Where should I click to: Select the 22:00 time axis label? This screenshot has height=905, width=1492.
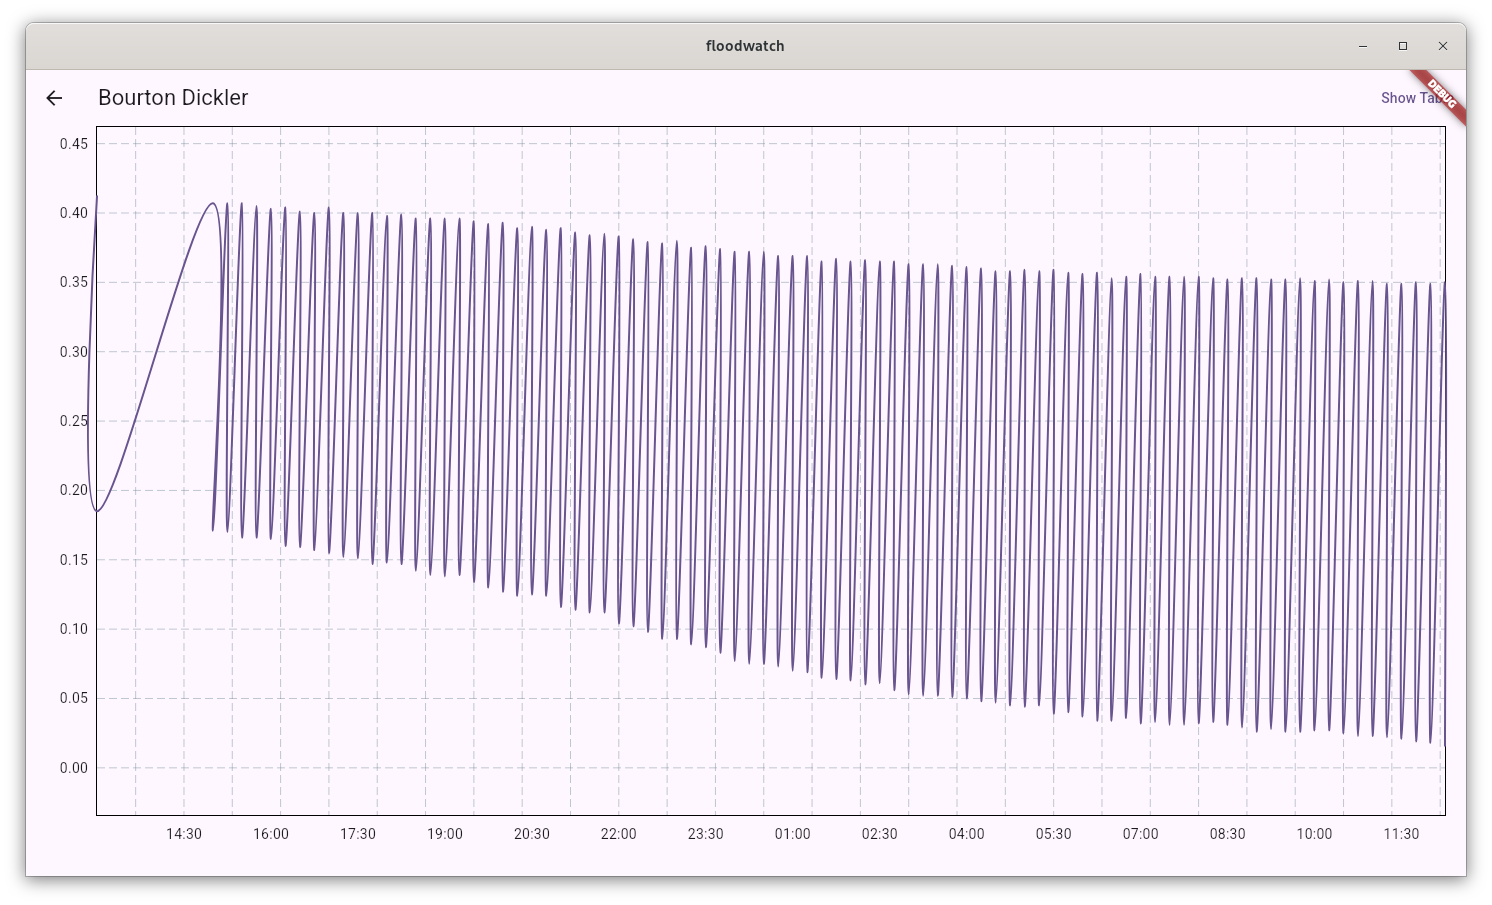point(619,834)
